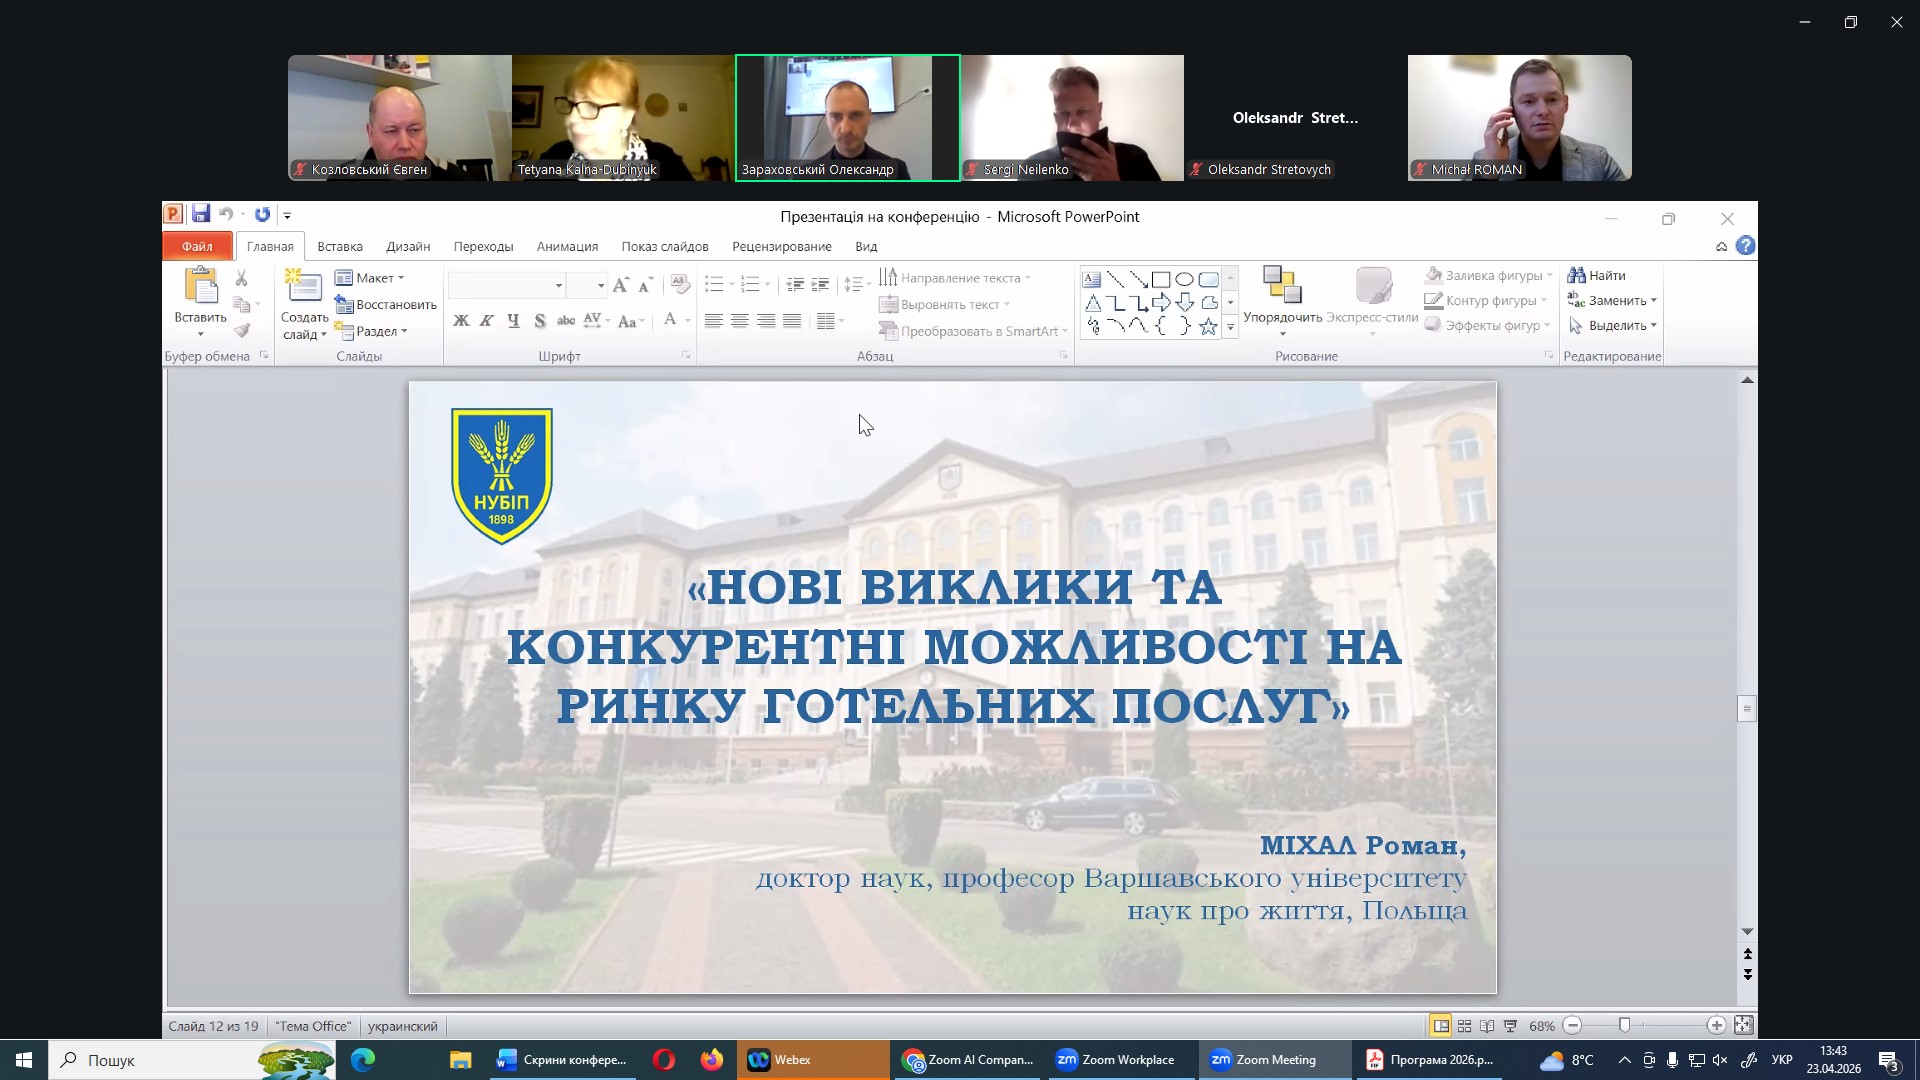Click the fit slide to window icon
The width and height of the screenshot is (1920, 1080).
(x=1744, y=1025)
